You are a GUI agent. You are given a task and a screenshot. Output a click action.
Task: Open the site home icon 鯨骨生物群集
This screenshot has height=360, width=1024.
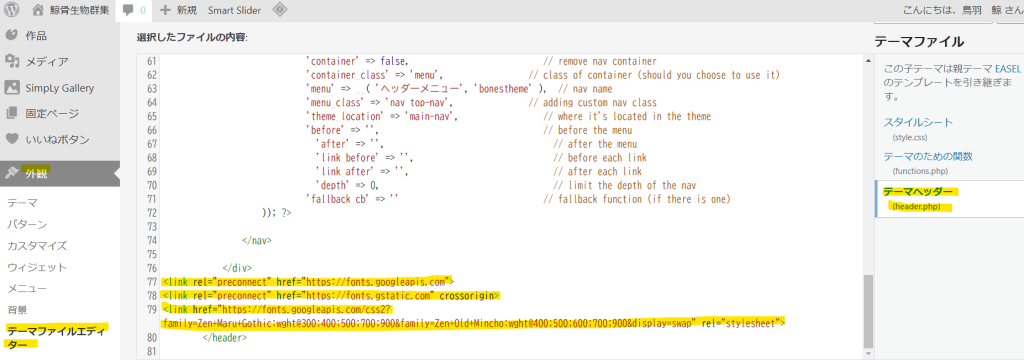(x=39, y=10)
